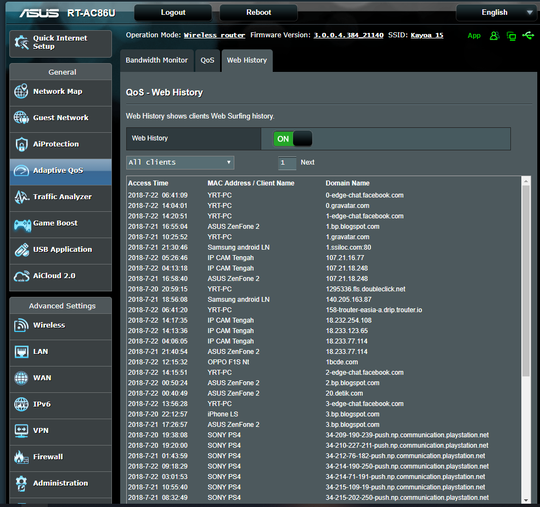The image size is (540, 507).
Task: Switch to the QoS tab
Action: pos(207,60)
